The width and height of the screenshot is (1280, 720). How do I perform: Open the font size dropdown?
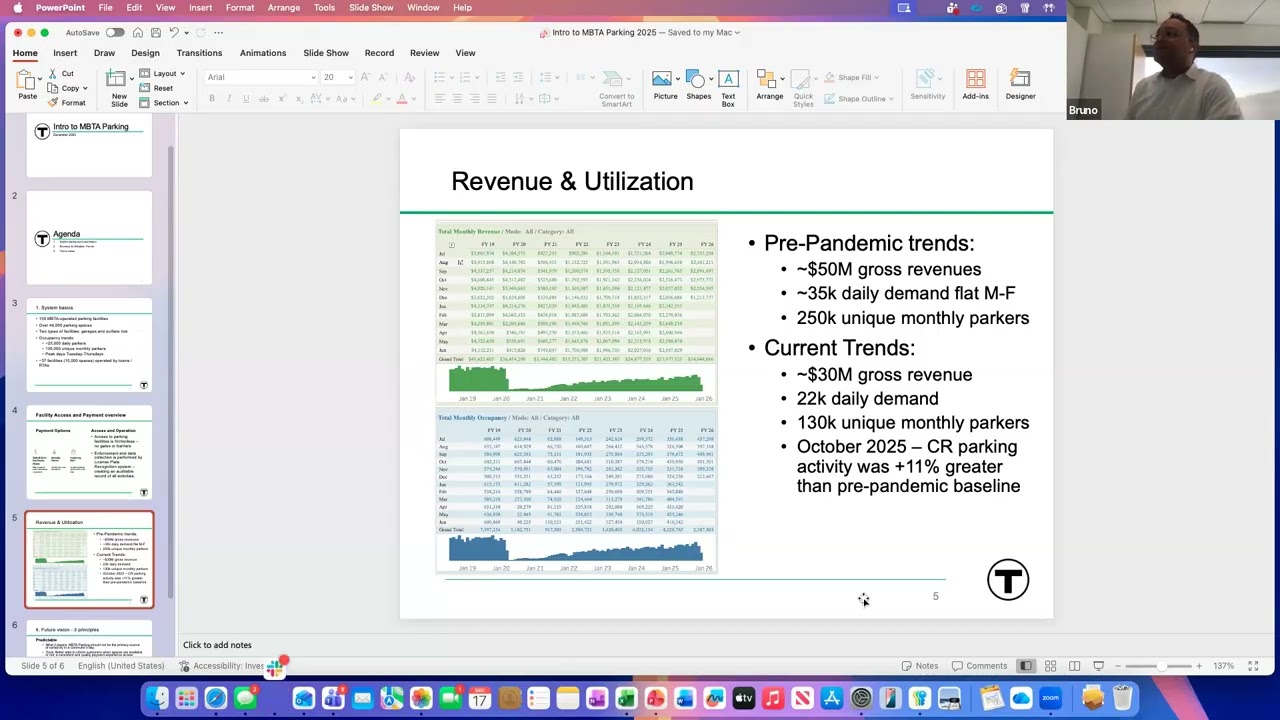point(350,77)
